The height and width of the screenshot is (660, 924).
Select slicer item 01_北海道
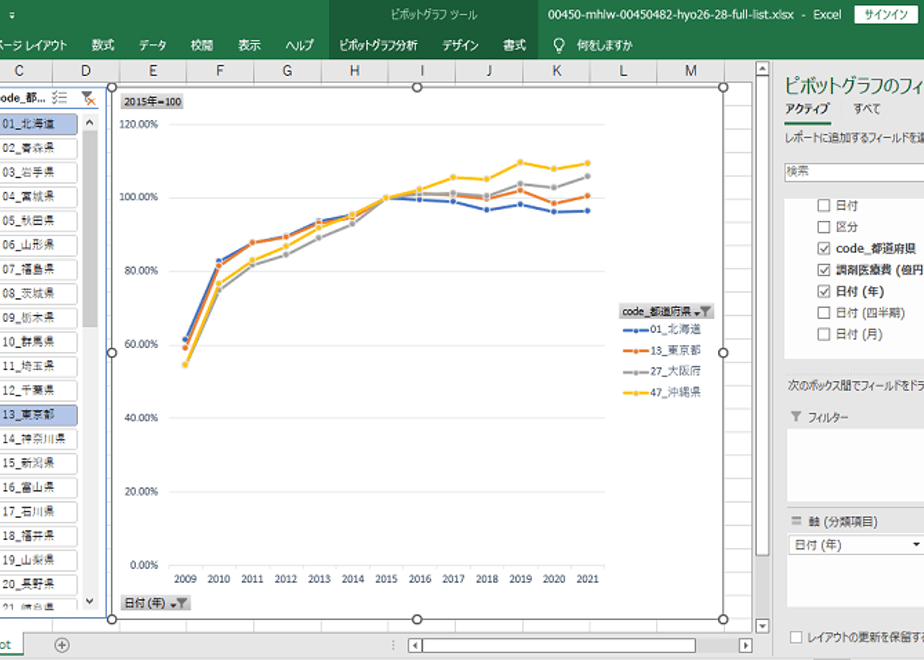pyautogui.click(x=38, y=124)
